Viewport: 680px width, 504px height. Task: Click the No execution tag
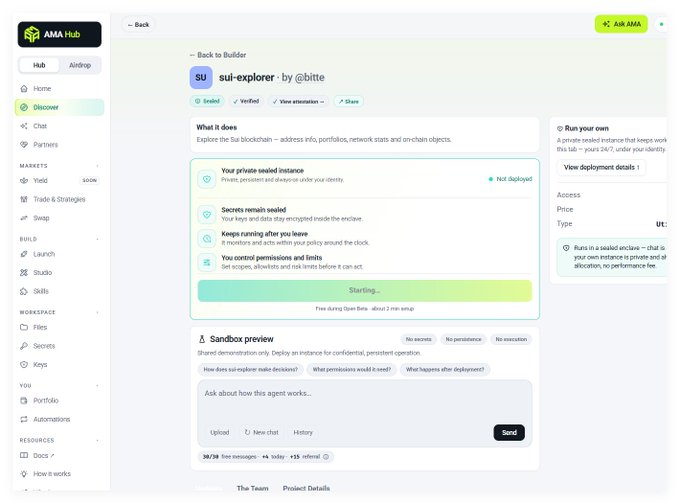pos(511,339)
